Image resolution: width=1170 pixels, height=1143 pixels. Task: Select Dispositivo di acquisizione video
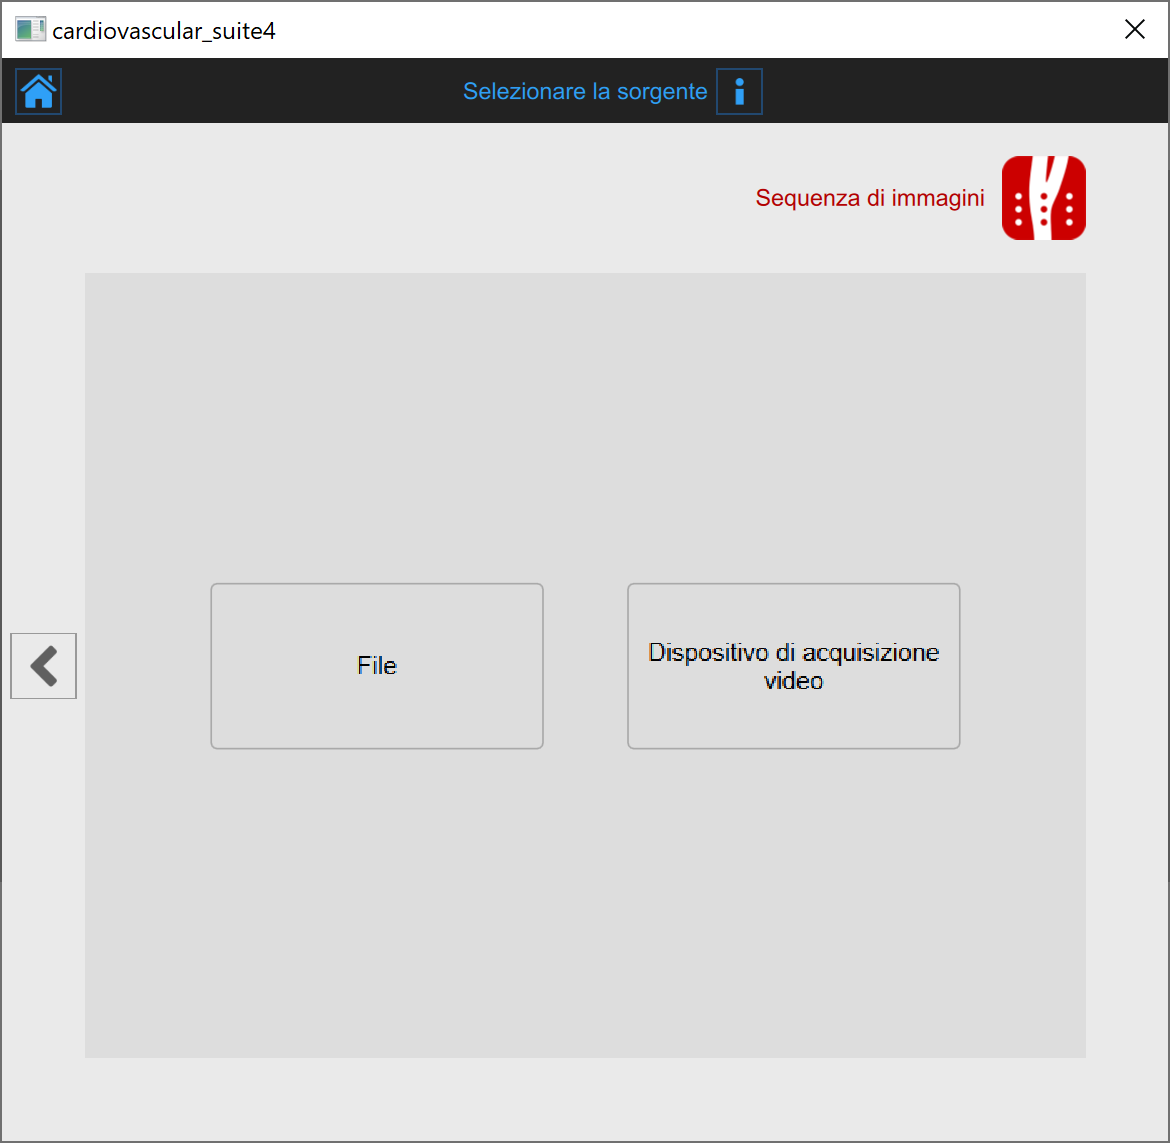[793, 666]
